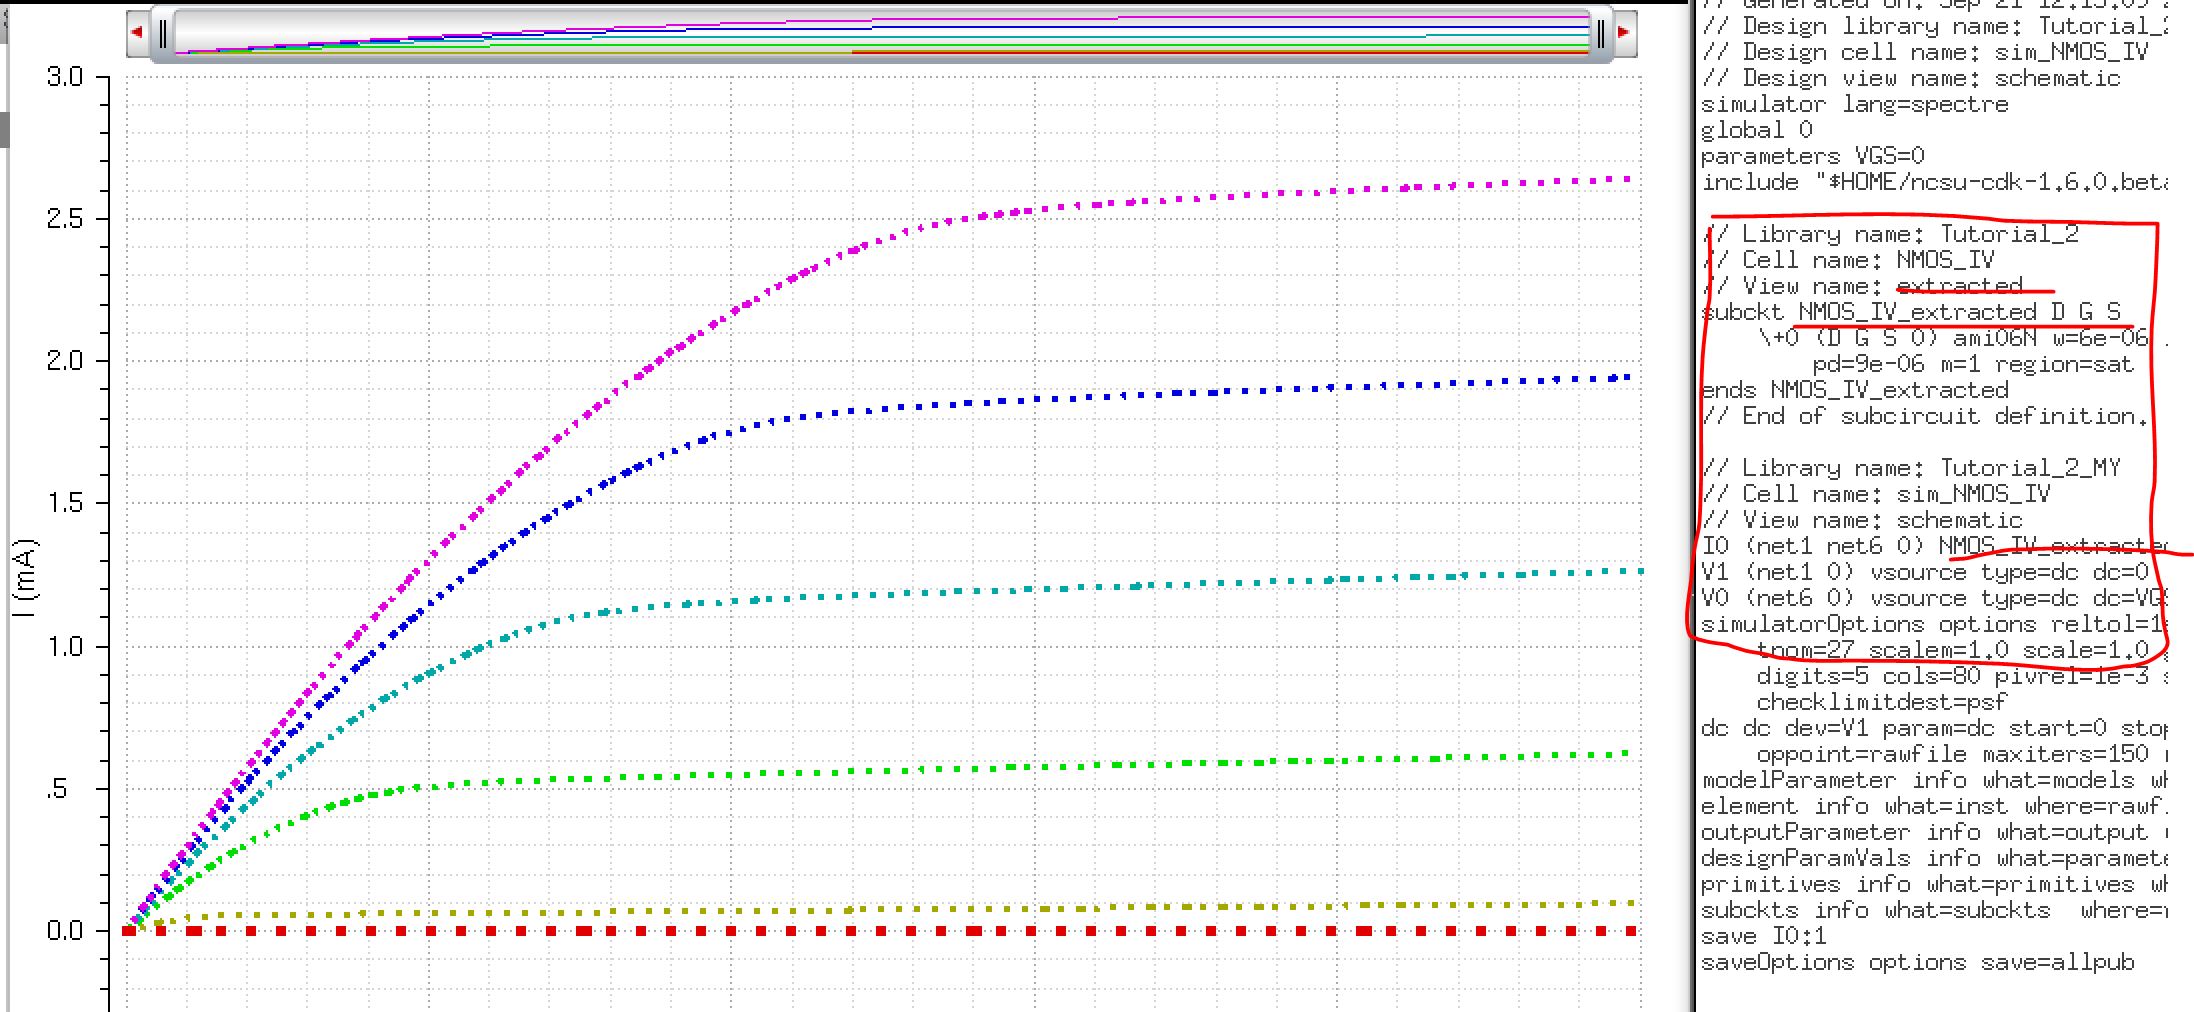Screen dimensions: 2194x1012
Task: Click the include "$HOME/ncsu-cdk line
Action: coord(1934,183)
